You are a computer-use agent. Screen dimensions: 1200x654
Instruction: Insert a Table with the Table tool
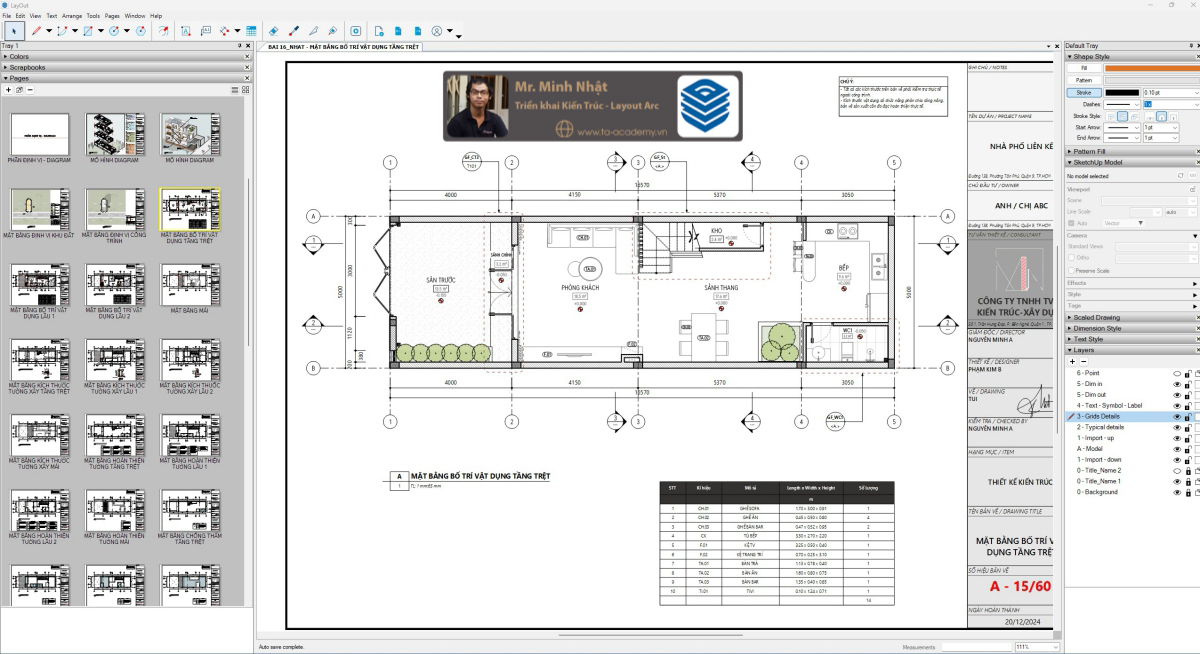click(250, 31)
